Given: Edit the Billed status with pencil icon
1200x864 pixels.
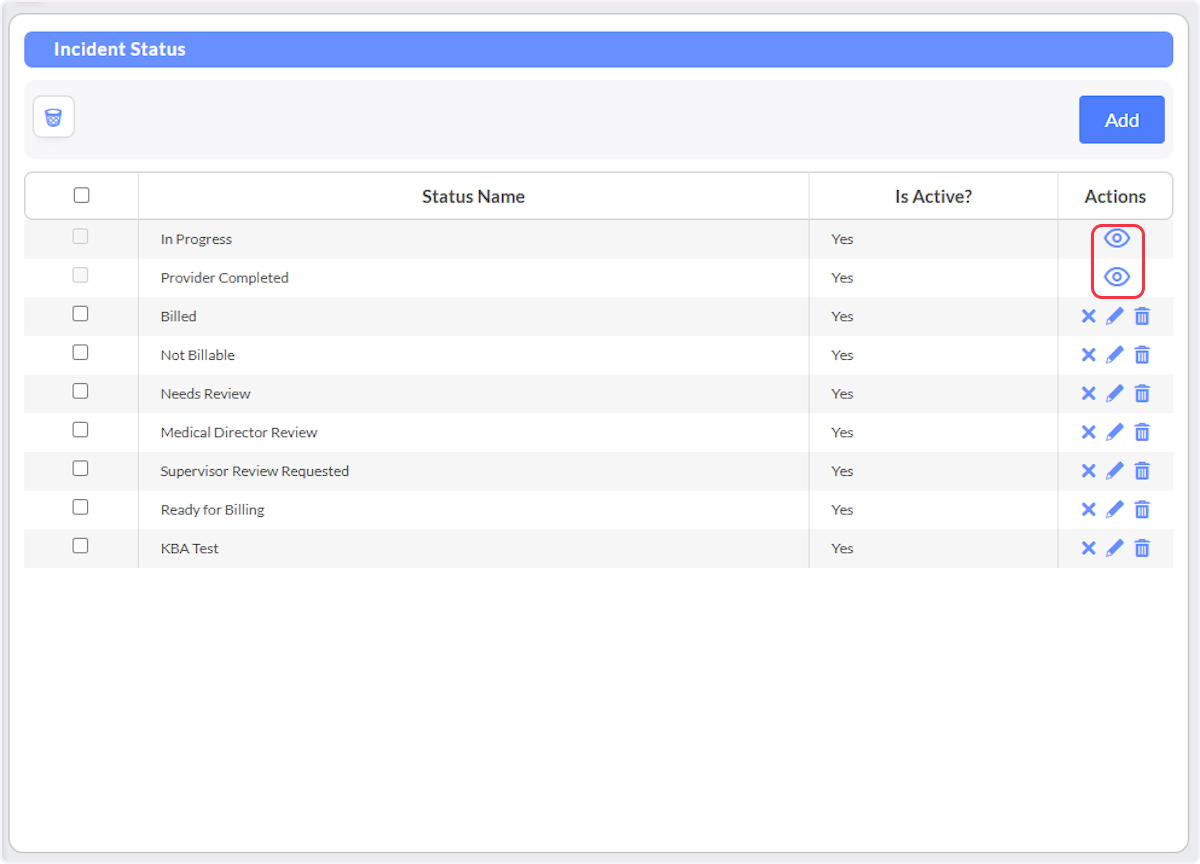Looking at the screenshot, I should point(1115,316).
